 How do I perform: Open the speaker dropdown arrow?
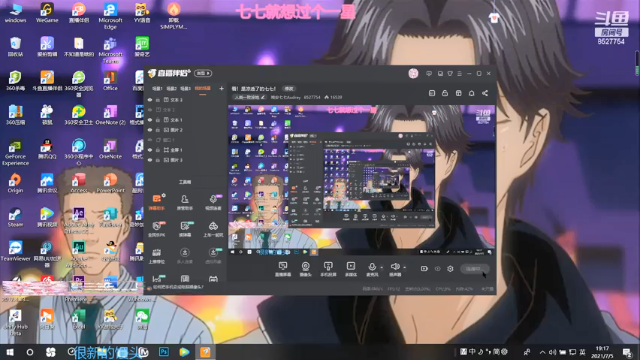pyautogui.click(x=404, y=268)
